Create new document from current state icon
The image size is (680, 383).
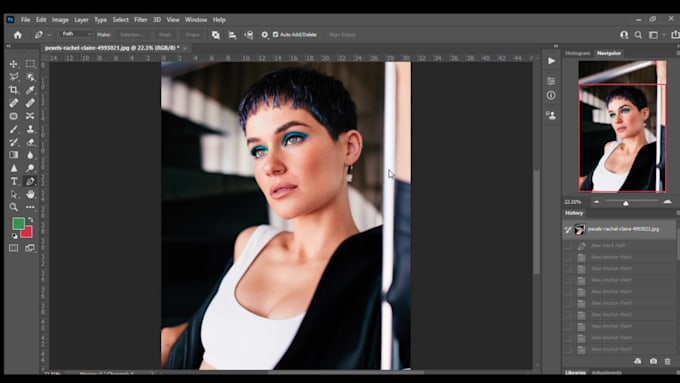pyautogui.click(x=638, y=361)
